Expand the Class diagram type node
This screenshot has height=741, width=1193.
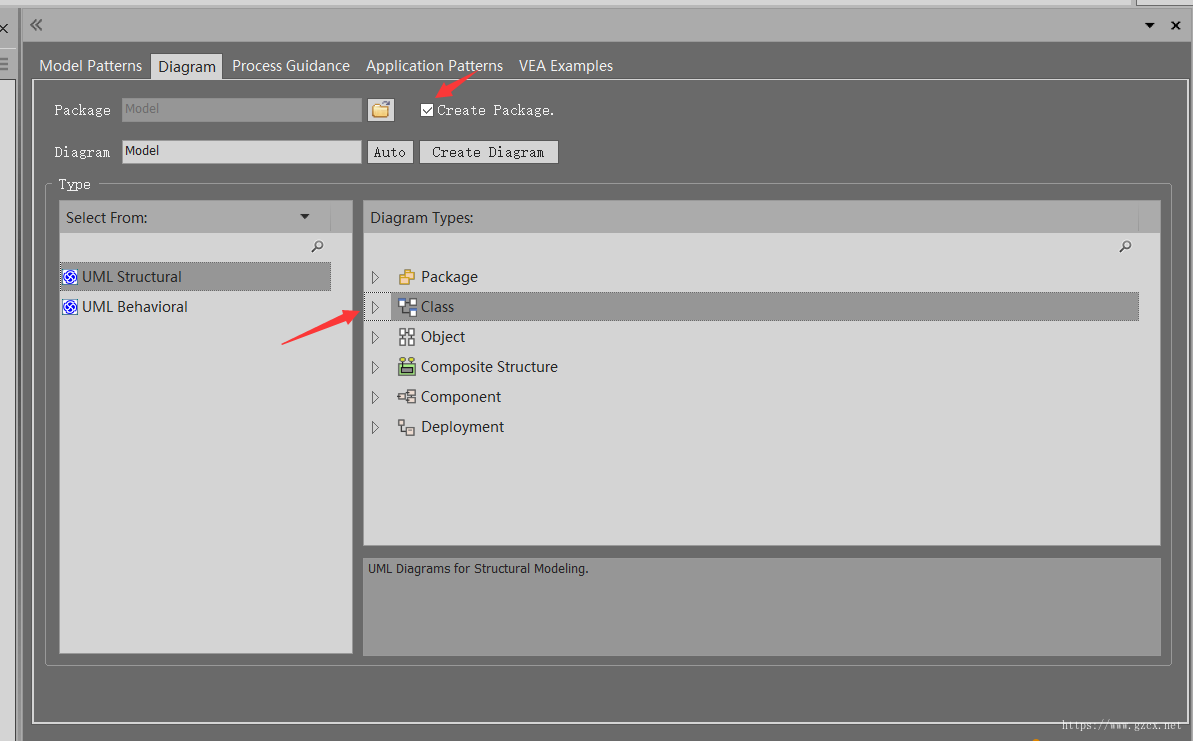point(376,307)
